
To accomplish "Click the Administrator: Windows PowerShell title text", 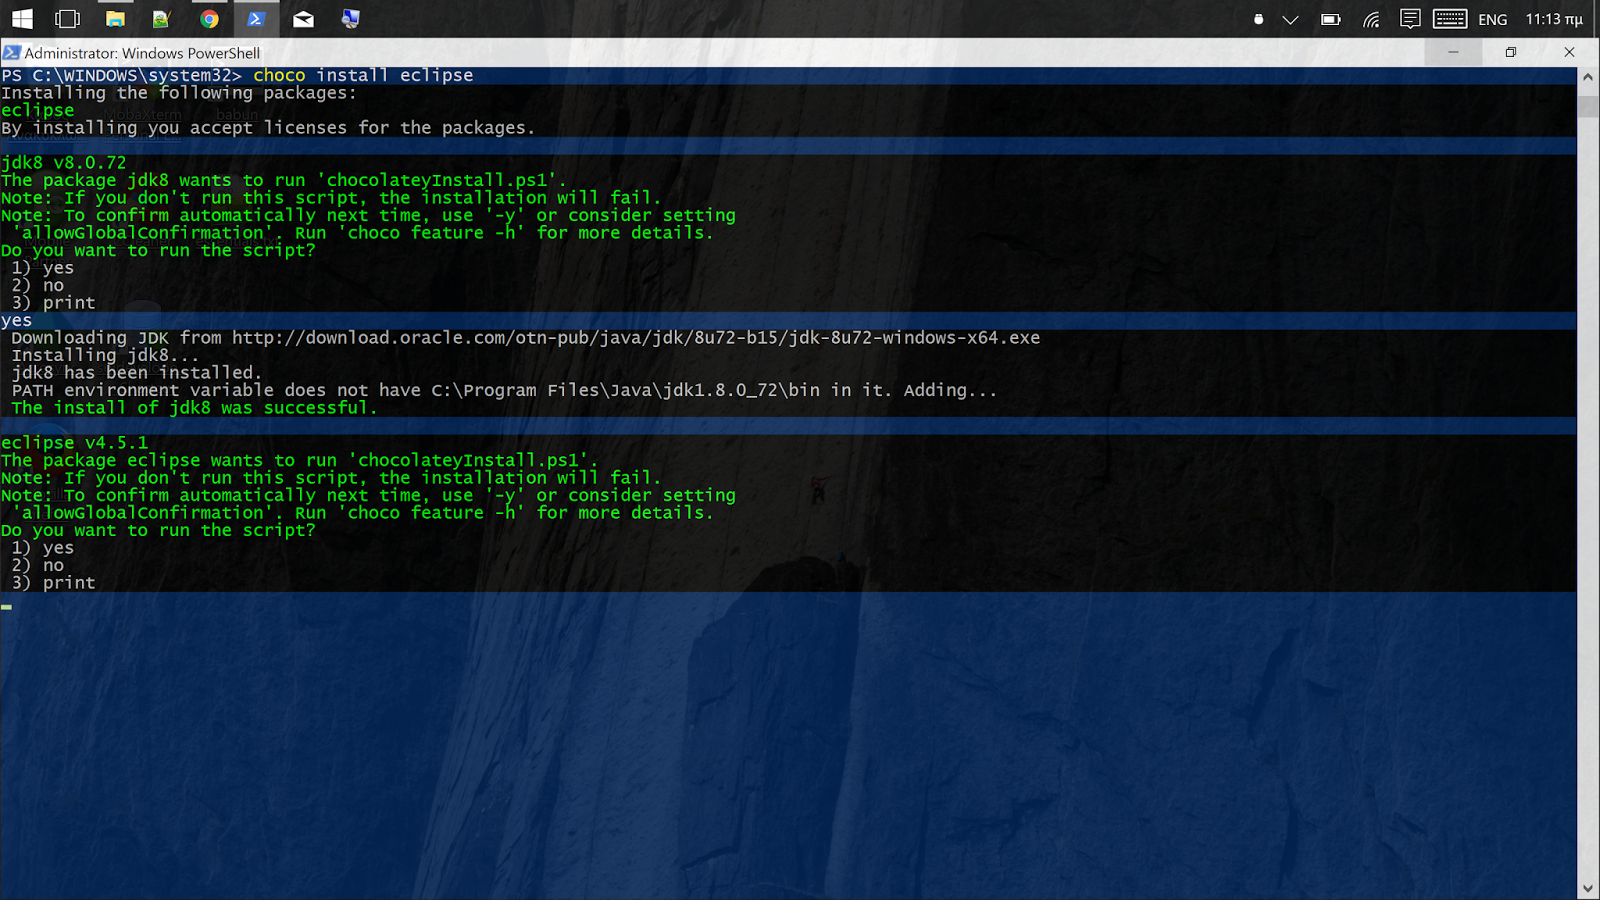I will point(142,53).
